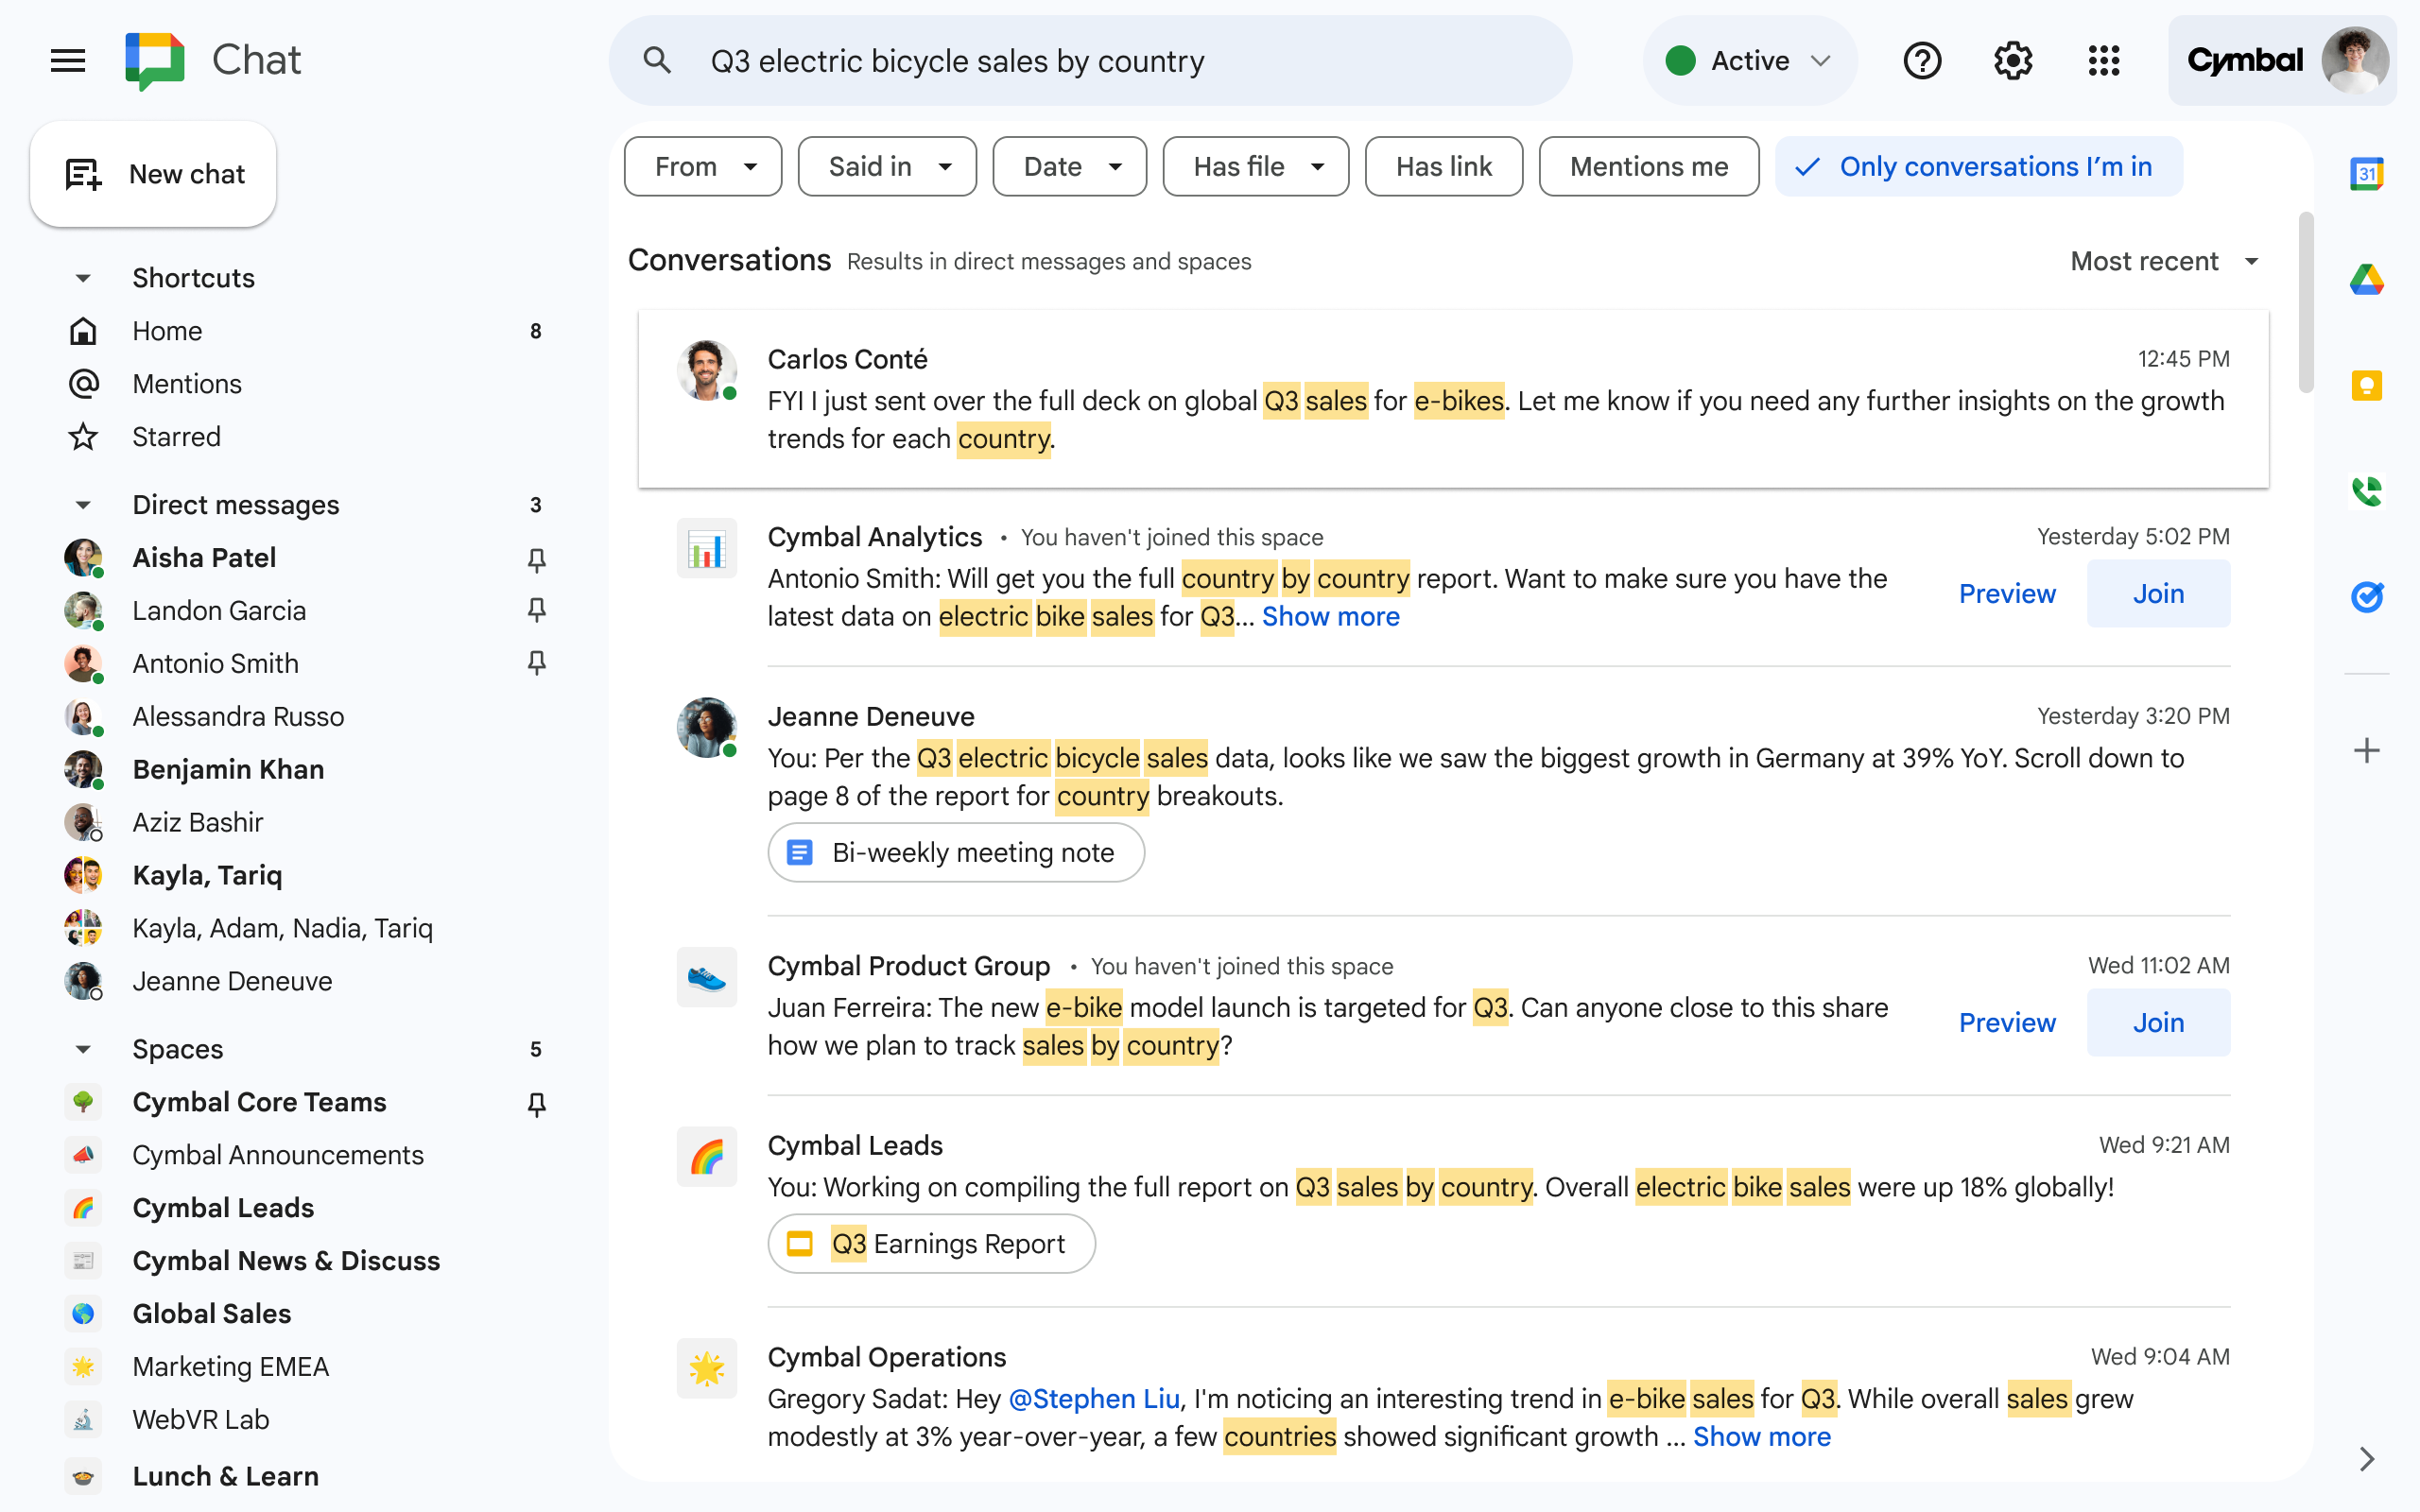Image resolution: width=2420 pixels, height=1512 pixels.
Task: Open the Google Keep side panel icon
Action: [2366, 386]
